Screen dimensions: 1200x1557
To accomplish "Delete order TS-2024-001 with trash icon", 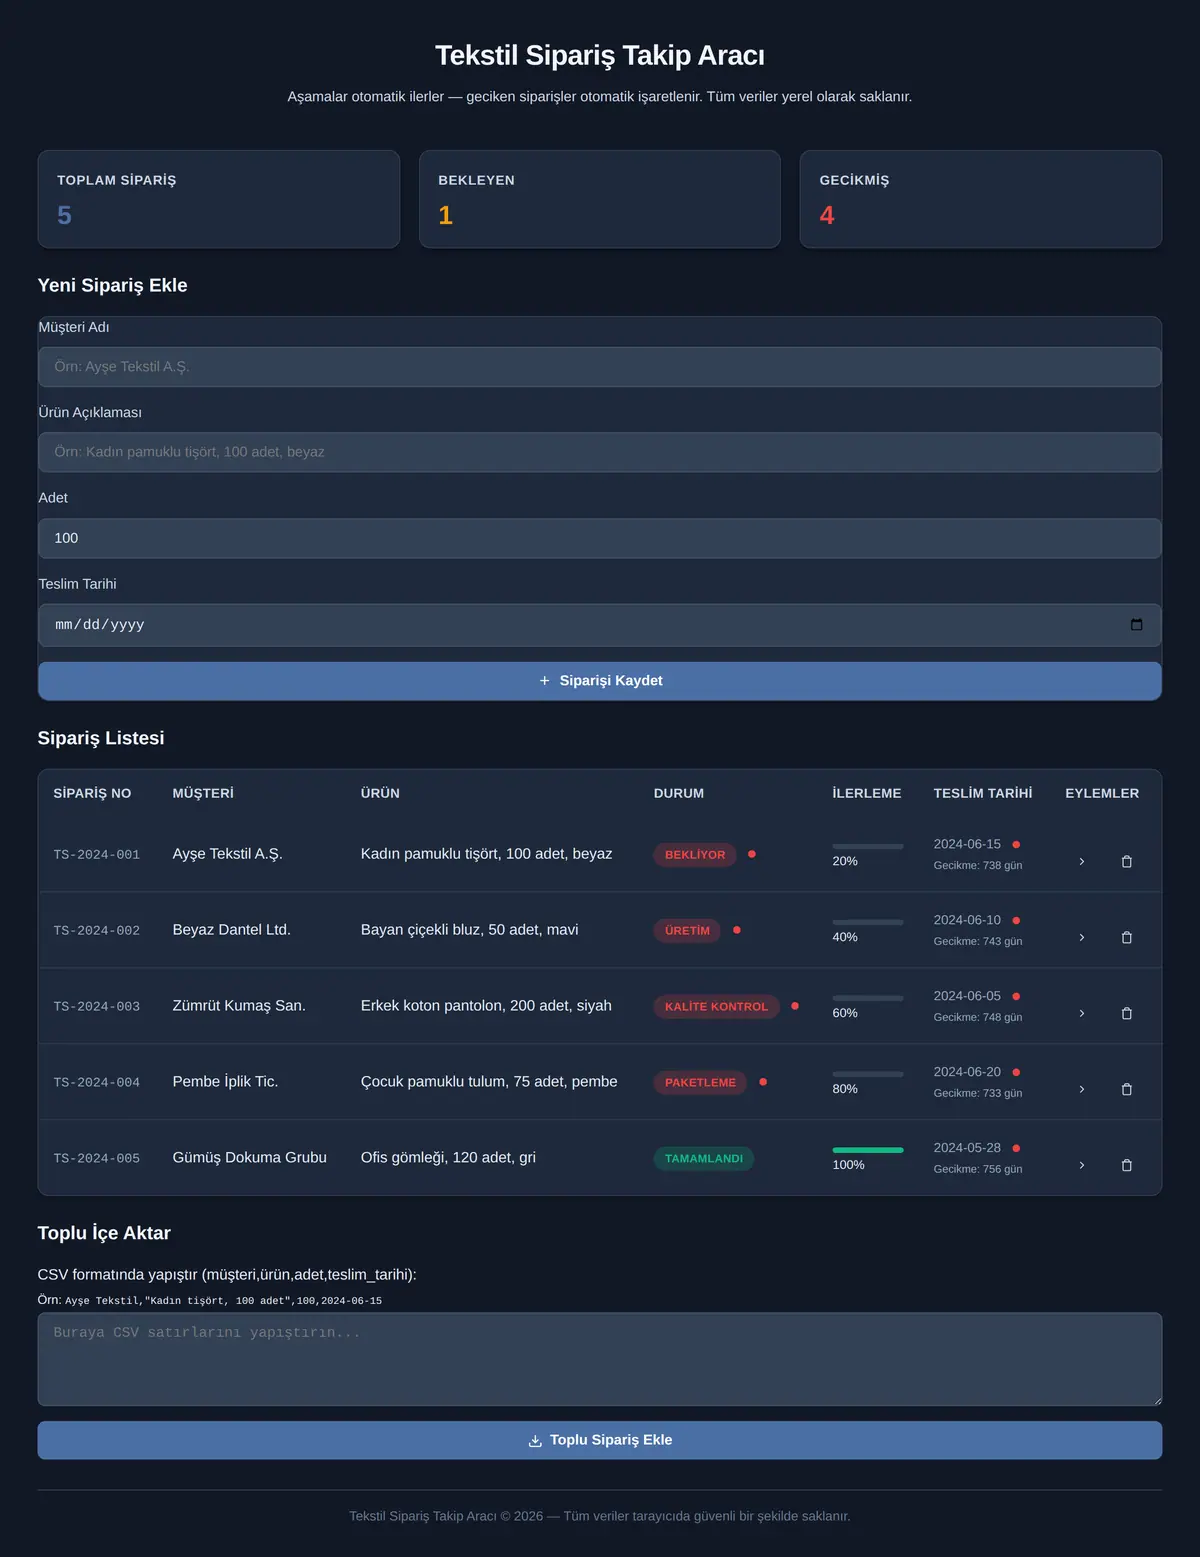I will [x=1127, y=862].
